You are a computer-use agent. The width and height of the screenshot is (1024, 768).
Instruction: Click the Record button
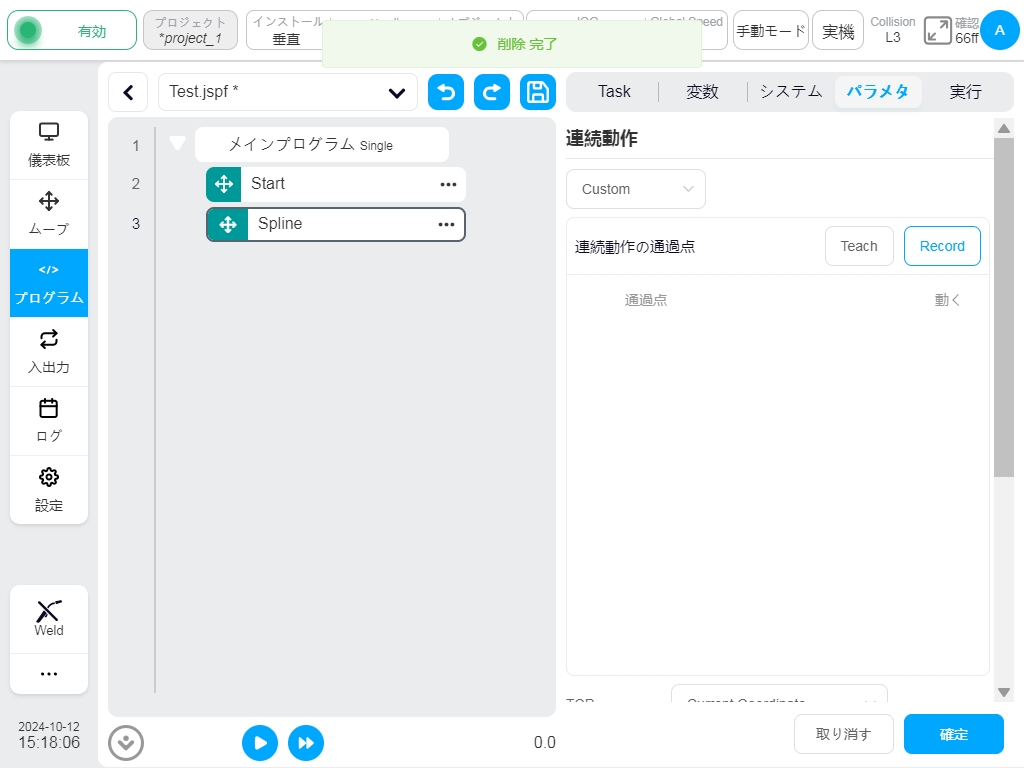point(942,246)
